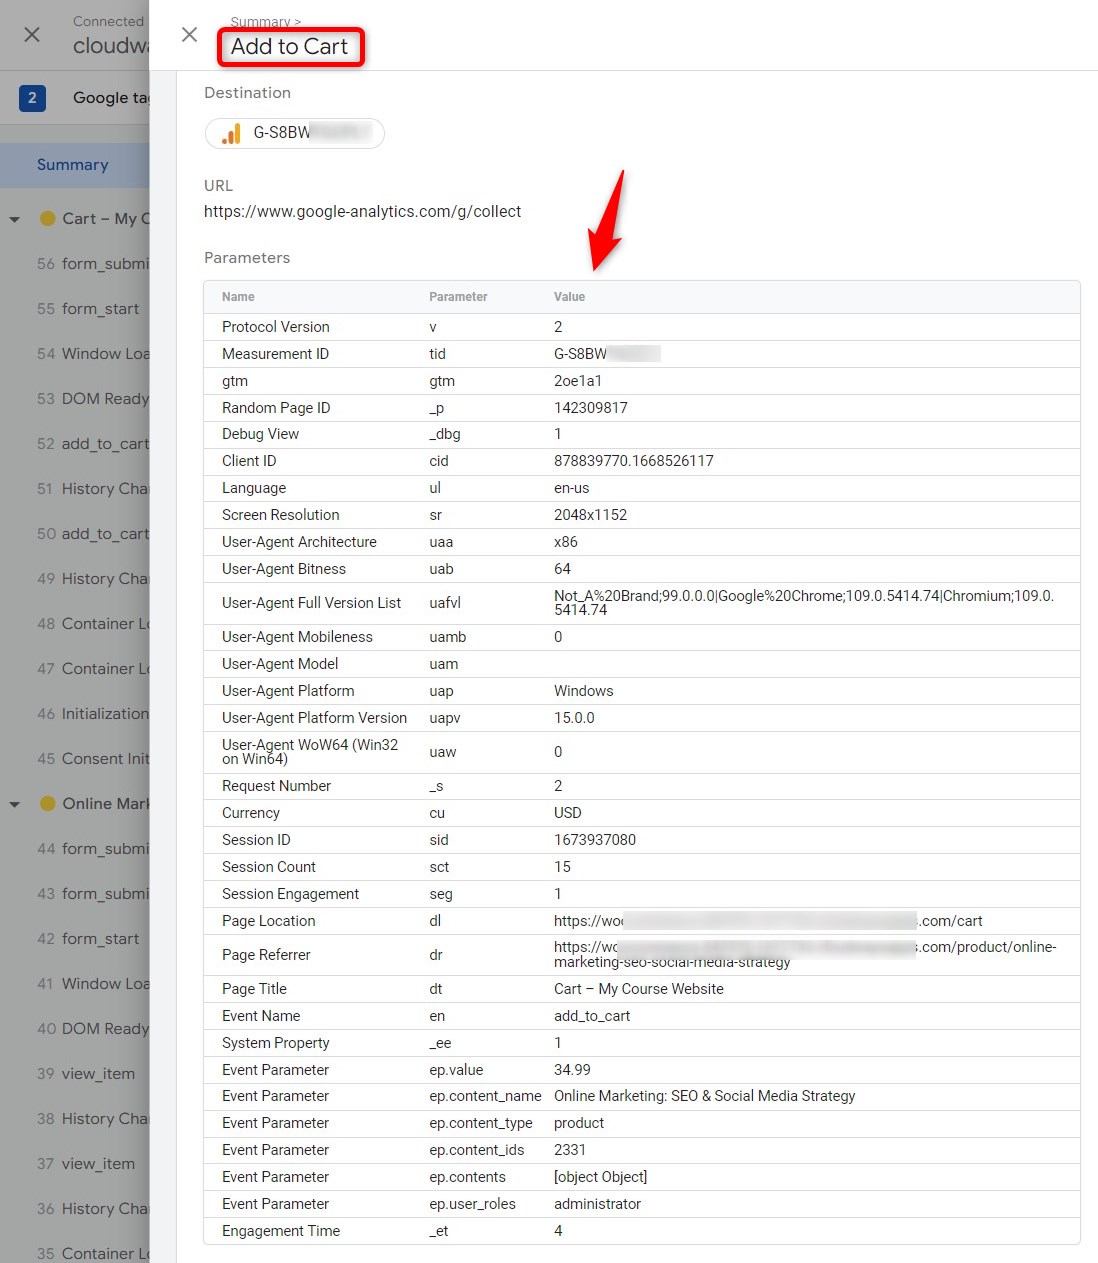Viewport: 1098px width, 1263px height.
Task: Select event 41 Window Loaded
Action: 92,984
